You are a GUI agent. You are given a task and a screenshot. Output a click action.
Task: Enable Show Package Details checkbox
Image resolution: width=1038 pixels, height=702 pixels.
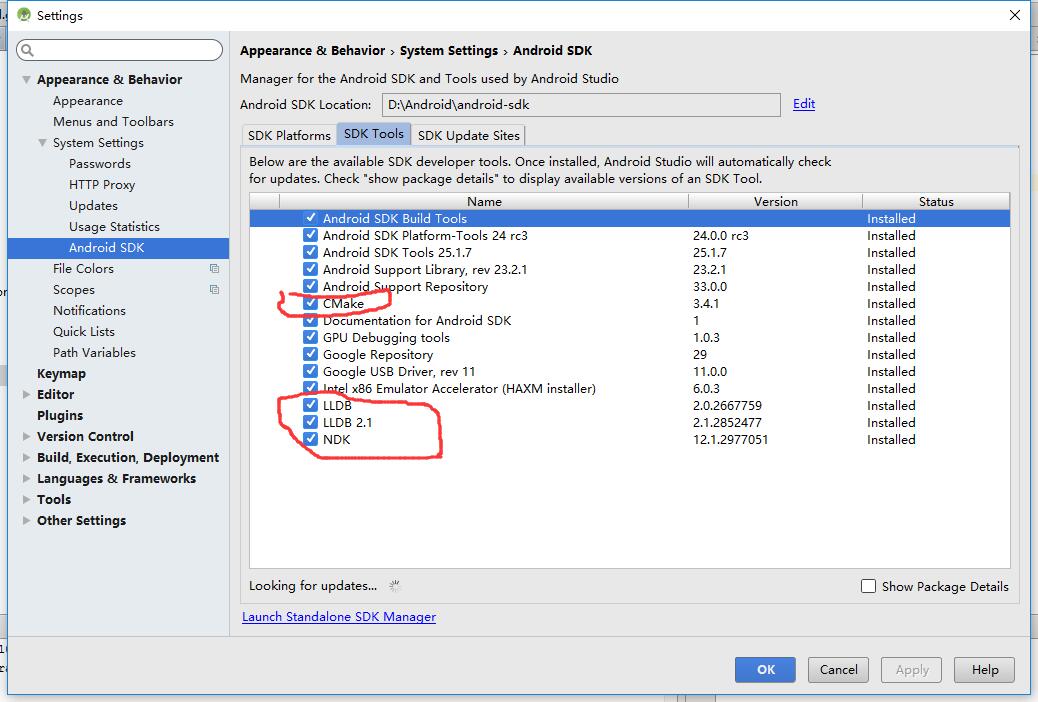(x=869, y=586)
